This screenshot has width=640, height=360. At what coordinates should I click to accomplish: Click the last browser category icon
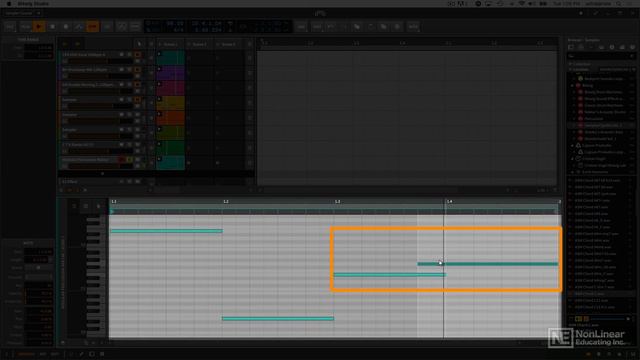tap(632, 47)
